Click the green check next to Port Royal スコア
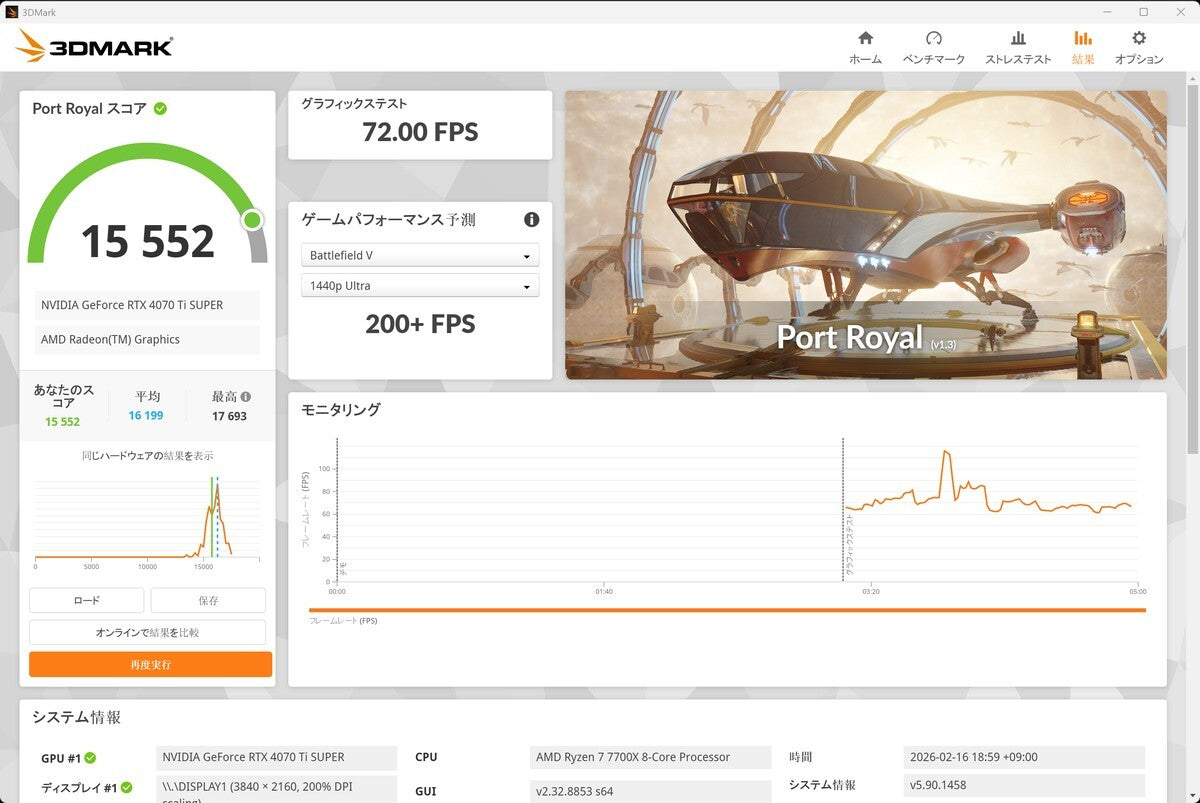The height and width of the screenshot is (803, 1200). click(160, 108)
